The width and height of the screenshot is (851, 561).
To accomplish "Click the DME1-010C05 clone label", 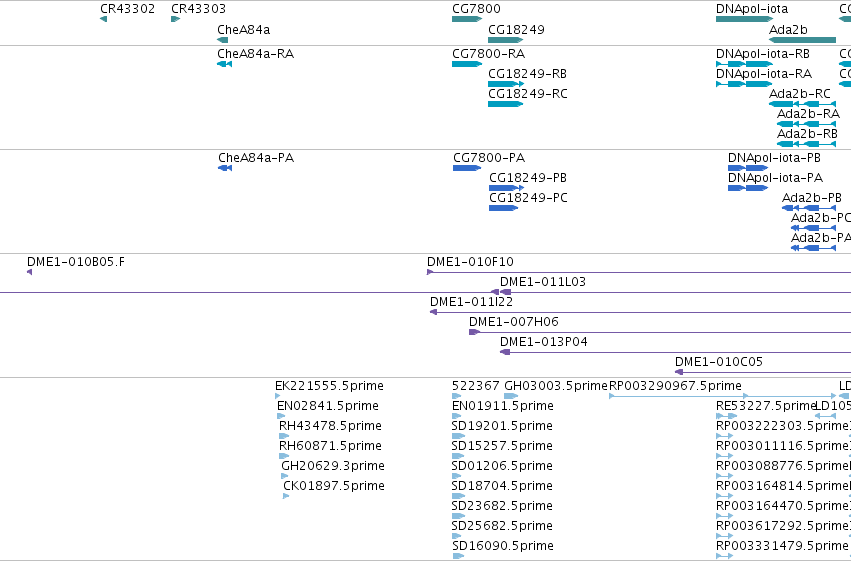I will coord(719,362).
